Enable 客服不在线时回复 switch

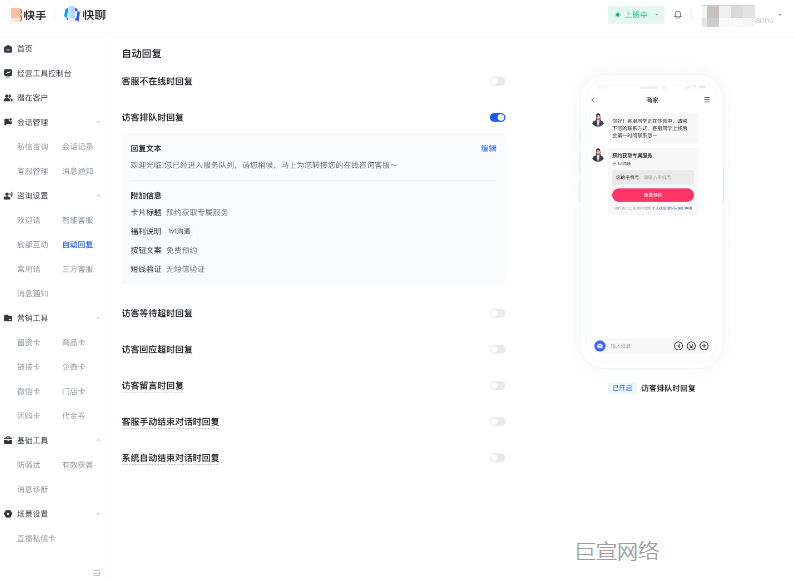coord(497,81)
